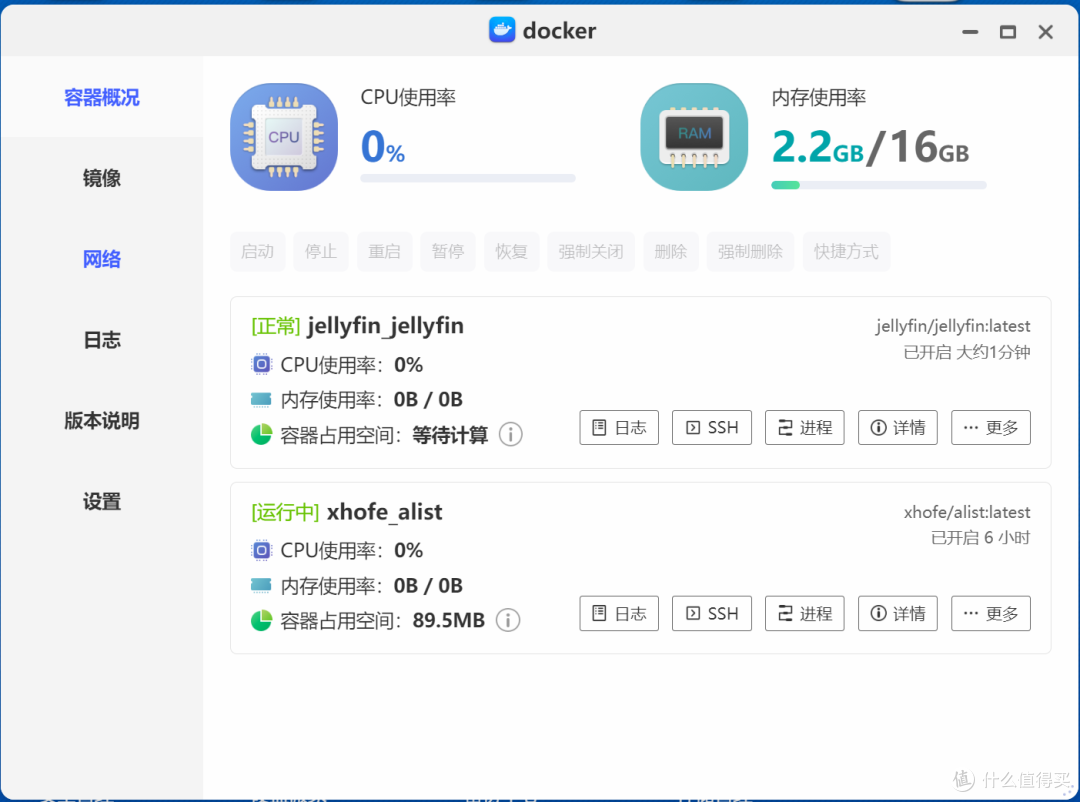Image resolution: width=1080 pixels, height=802 pixels.
Task: Open SSH for jellyfin_jellyfin container
Action: coord(712,428)
